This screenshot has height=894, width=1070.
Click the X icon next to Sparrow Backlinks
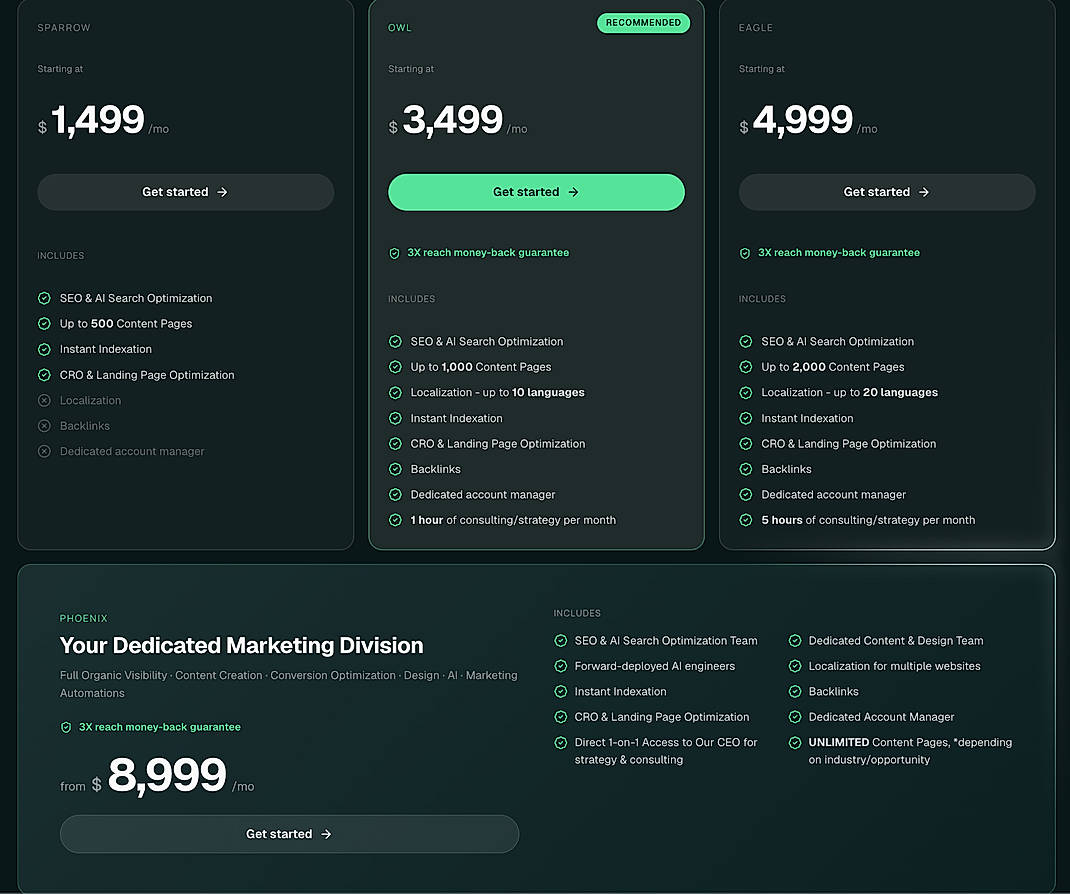pyautogui.click(x=44, y=426)
